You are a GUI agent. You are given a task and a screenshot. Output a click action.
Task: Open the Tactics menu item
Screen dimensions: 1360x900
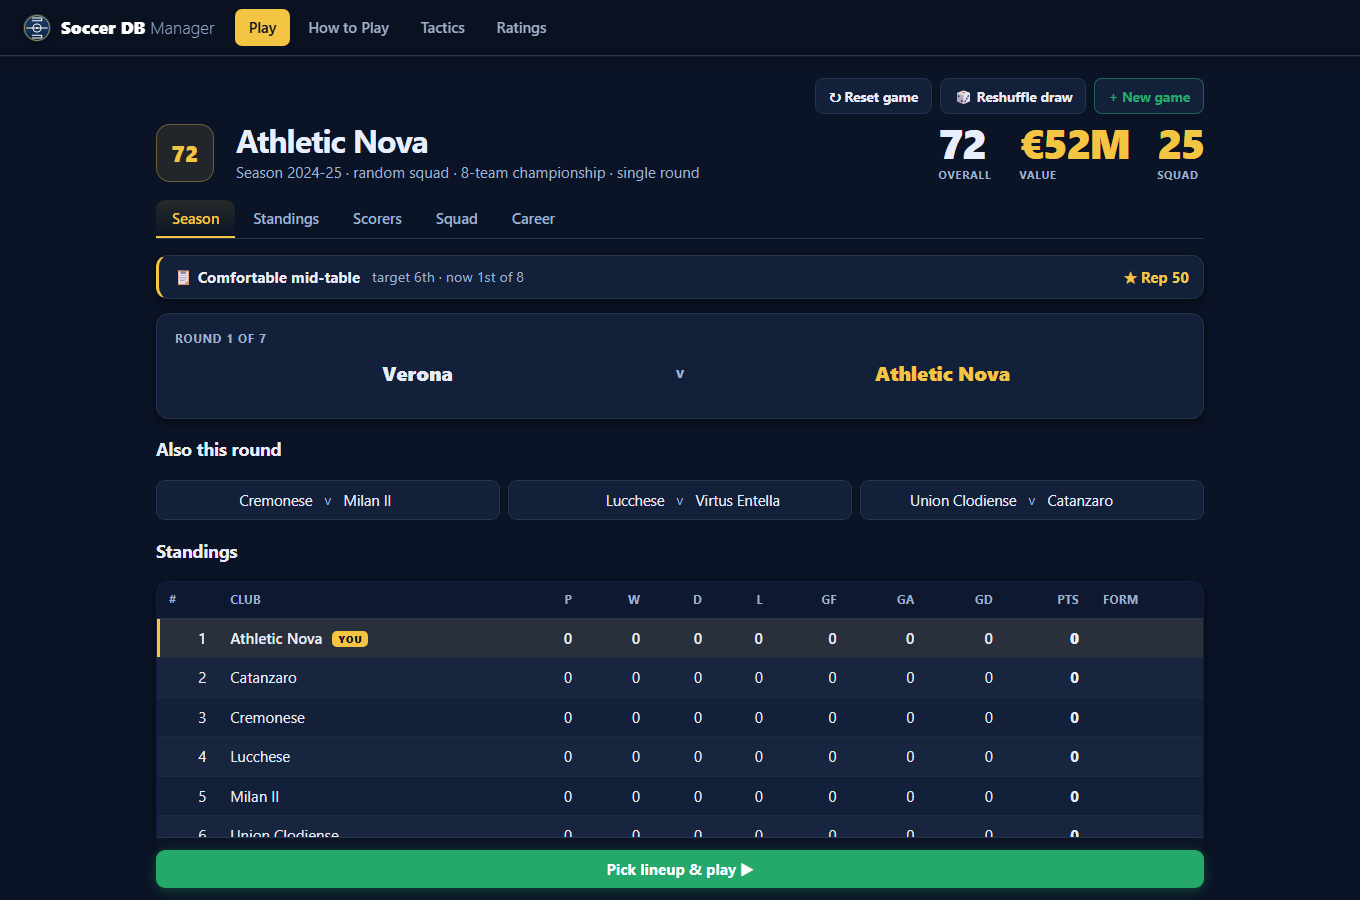click(442, 28)
